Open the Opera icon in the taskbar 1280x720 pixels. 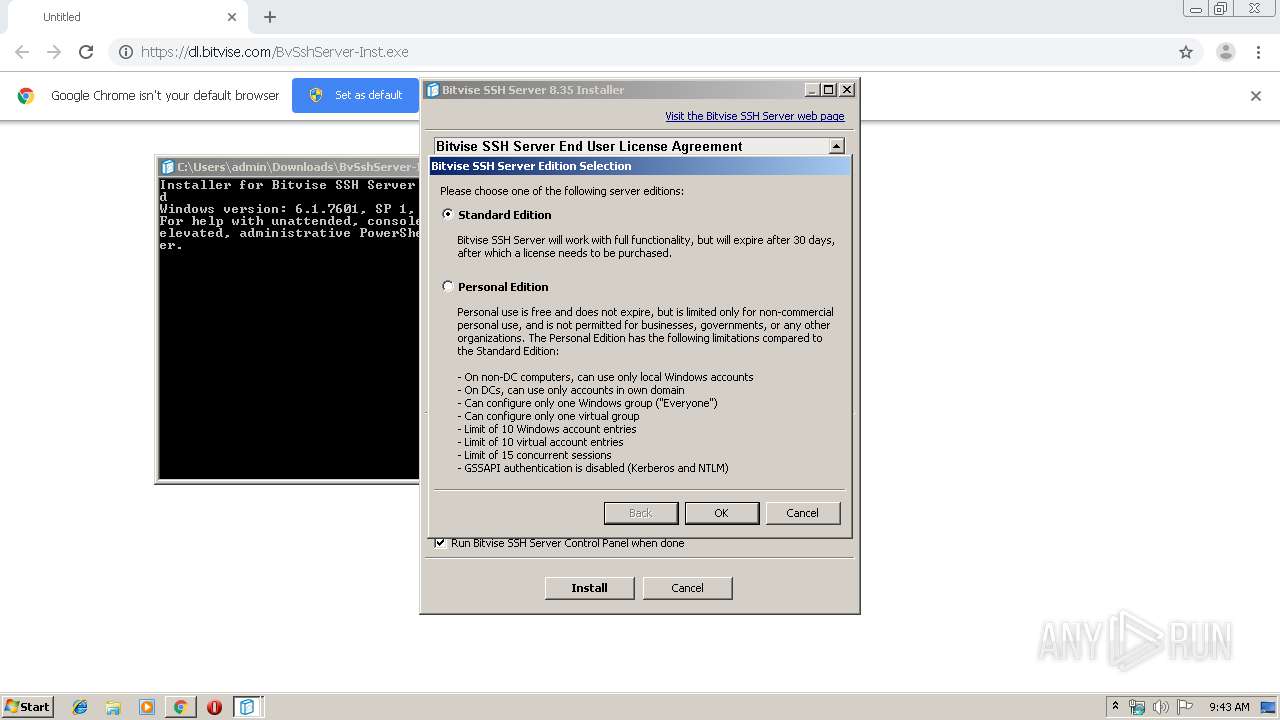coord(214,707)
